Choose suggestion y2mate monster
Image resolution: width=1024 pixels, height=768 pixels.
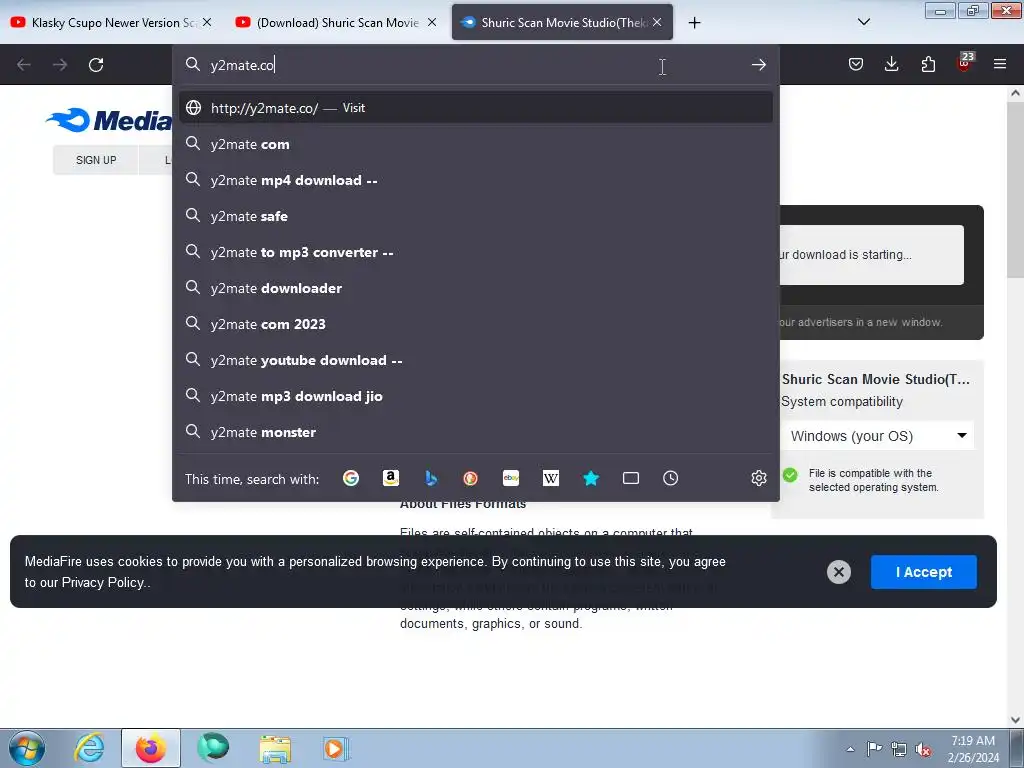pos(476,432)
